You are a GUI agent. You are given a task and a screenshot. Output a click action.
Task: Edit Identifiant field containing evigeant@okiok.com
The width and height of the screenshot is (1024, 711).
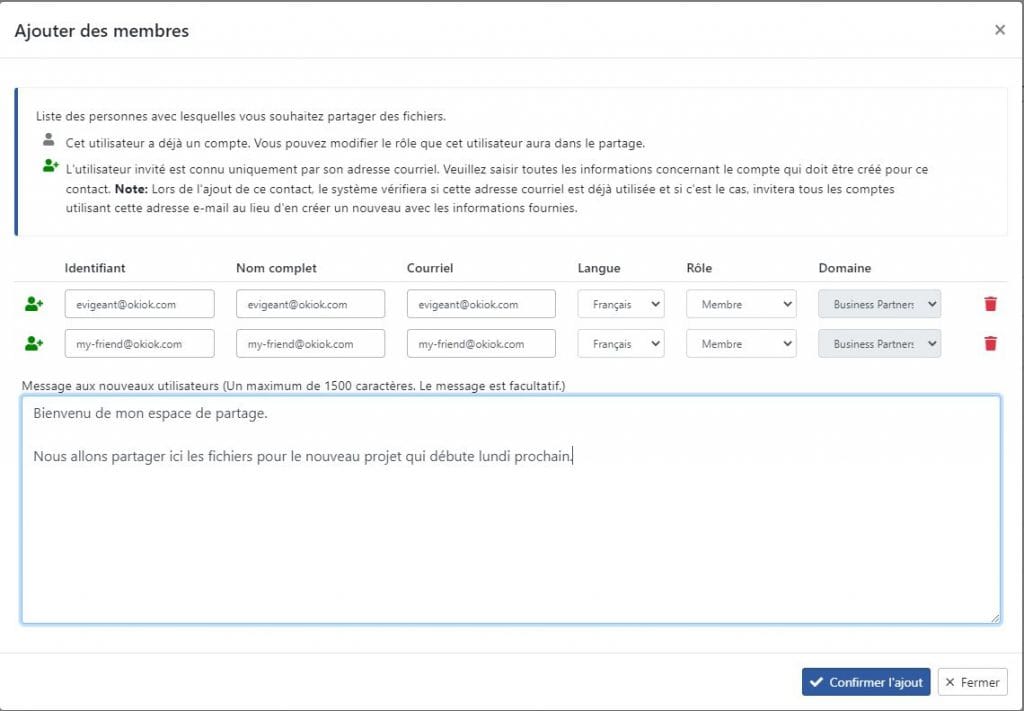point(140,304)
